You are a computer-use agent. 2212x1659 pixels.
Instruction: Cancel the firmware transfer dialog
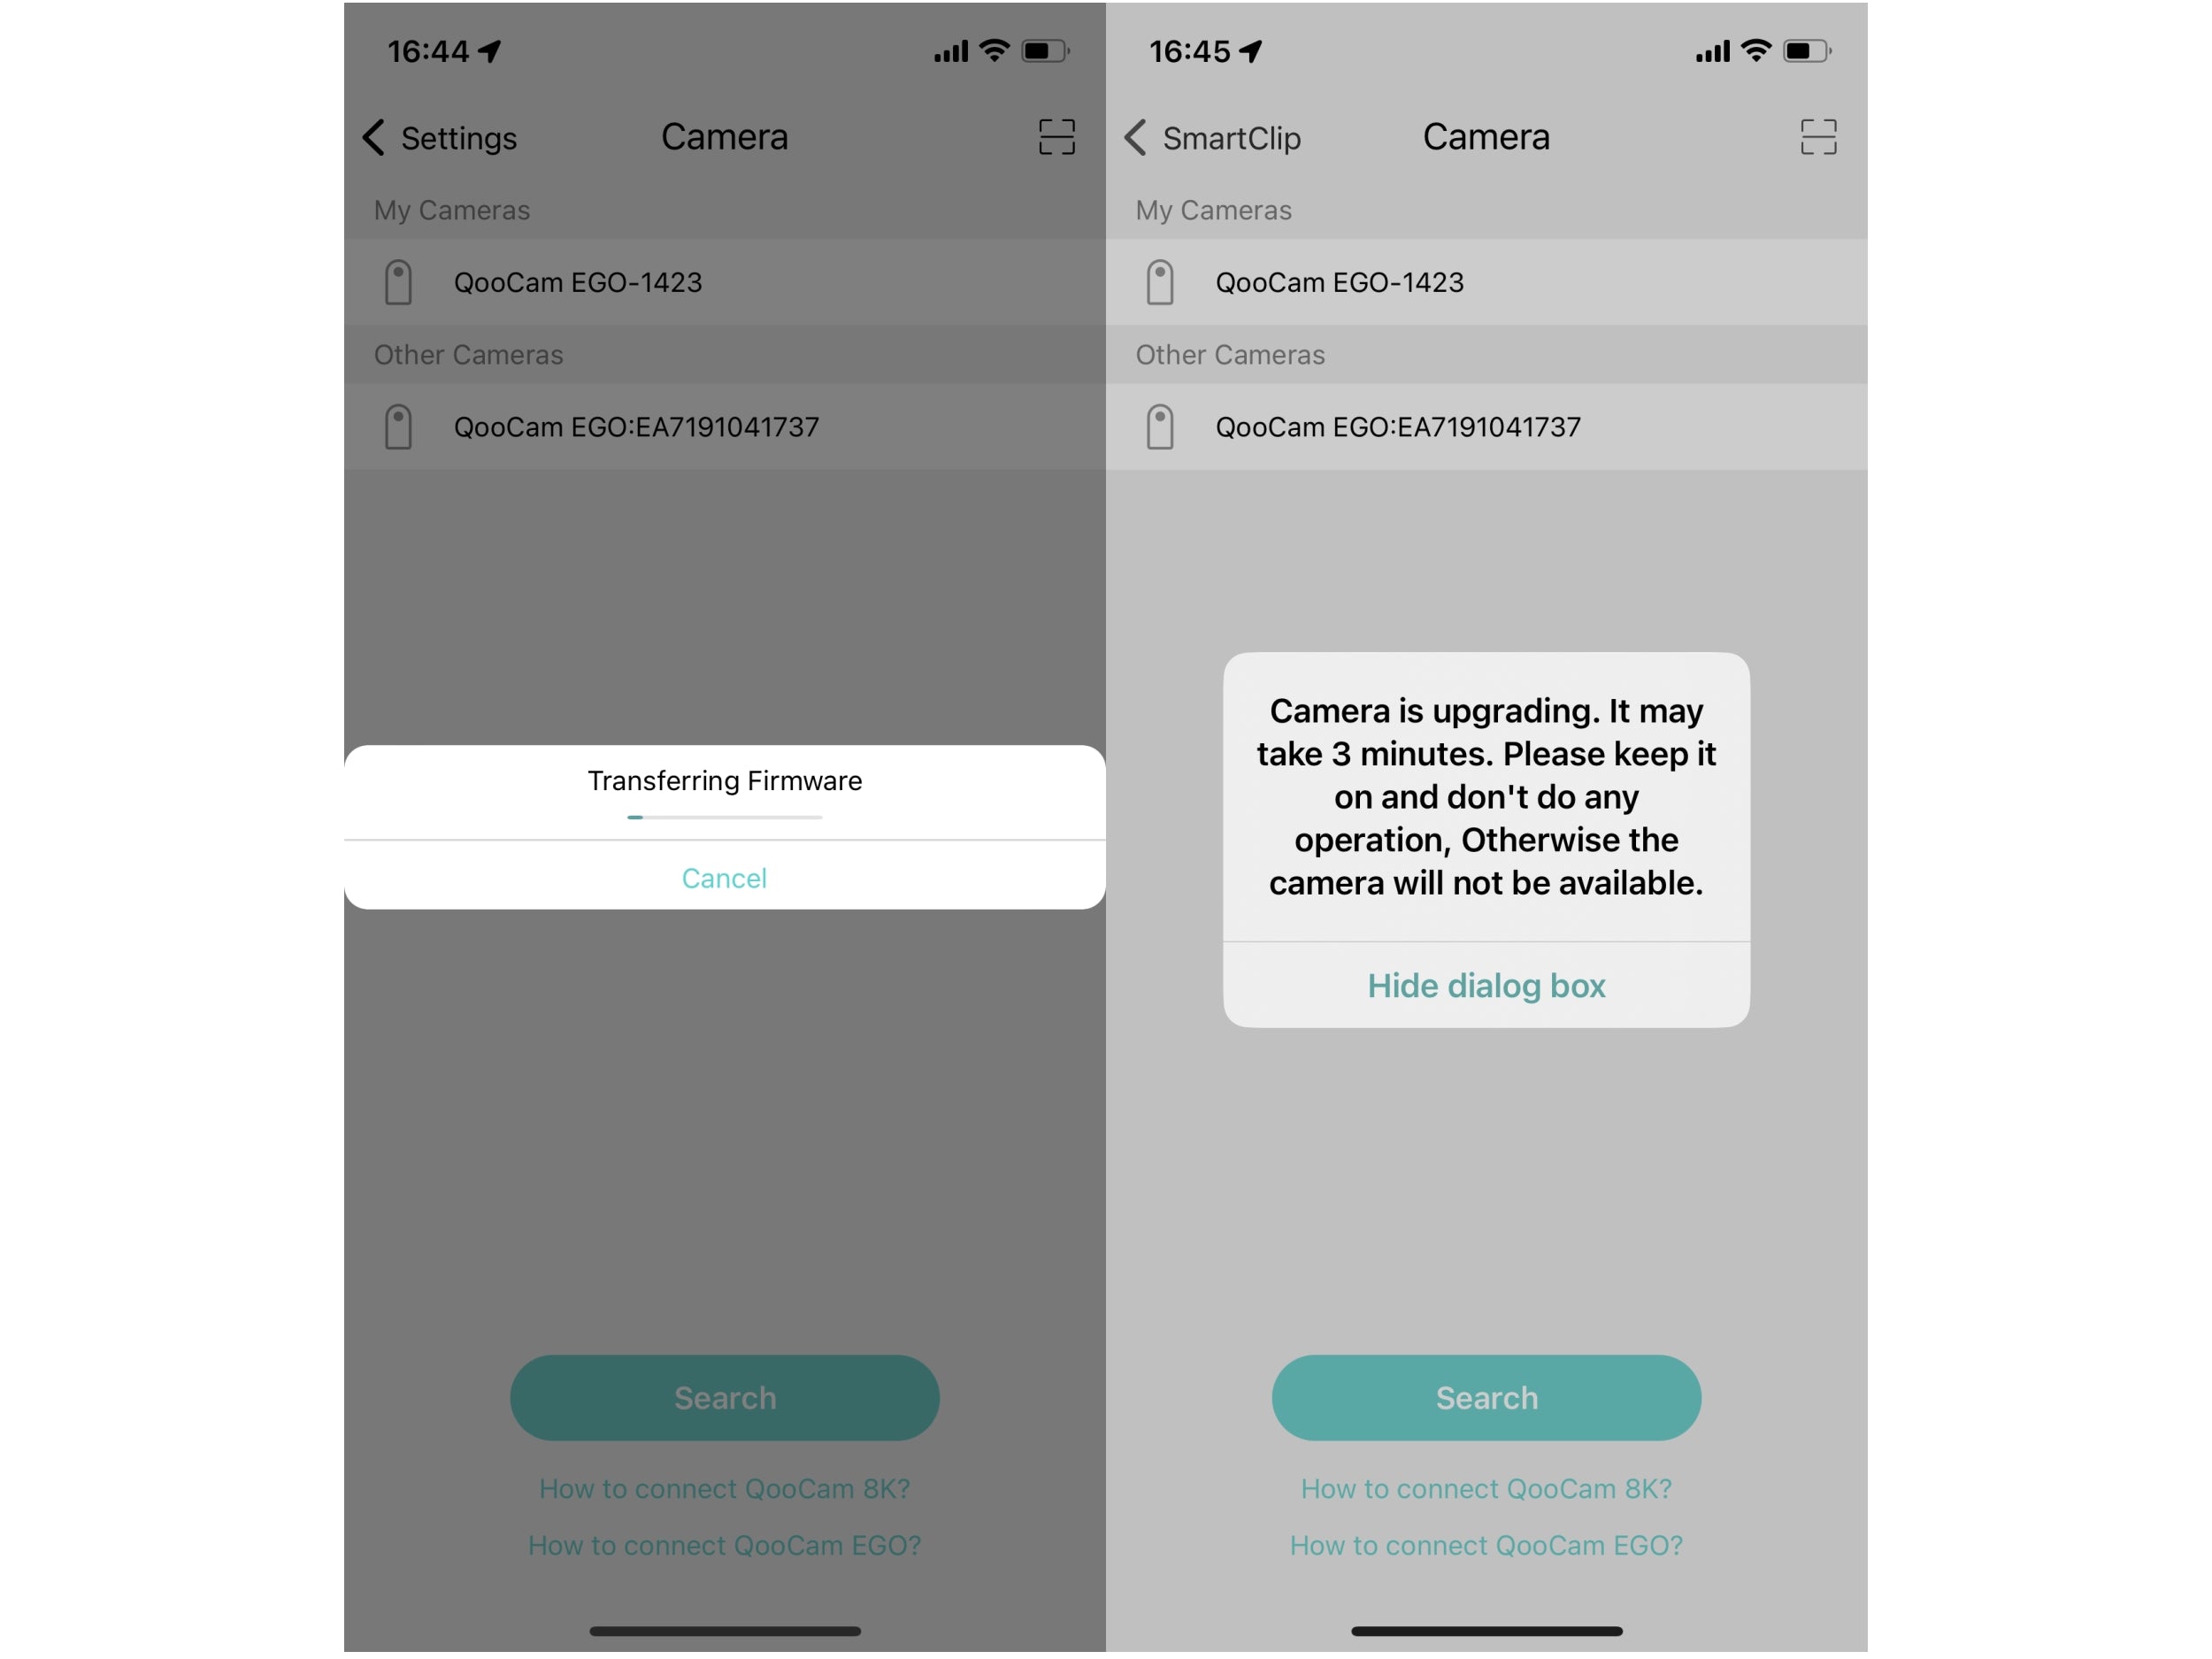click(x=723, y=875)
